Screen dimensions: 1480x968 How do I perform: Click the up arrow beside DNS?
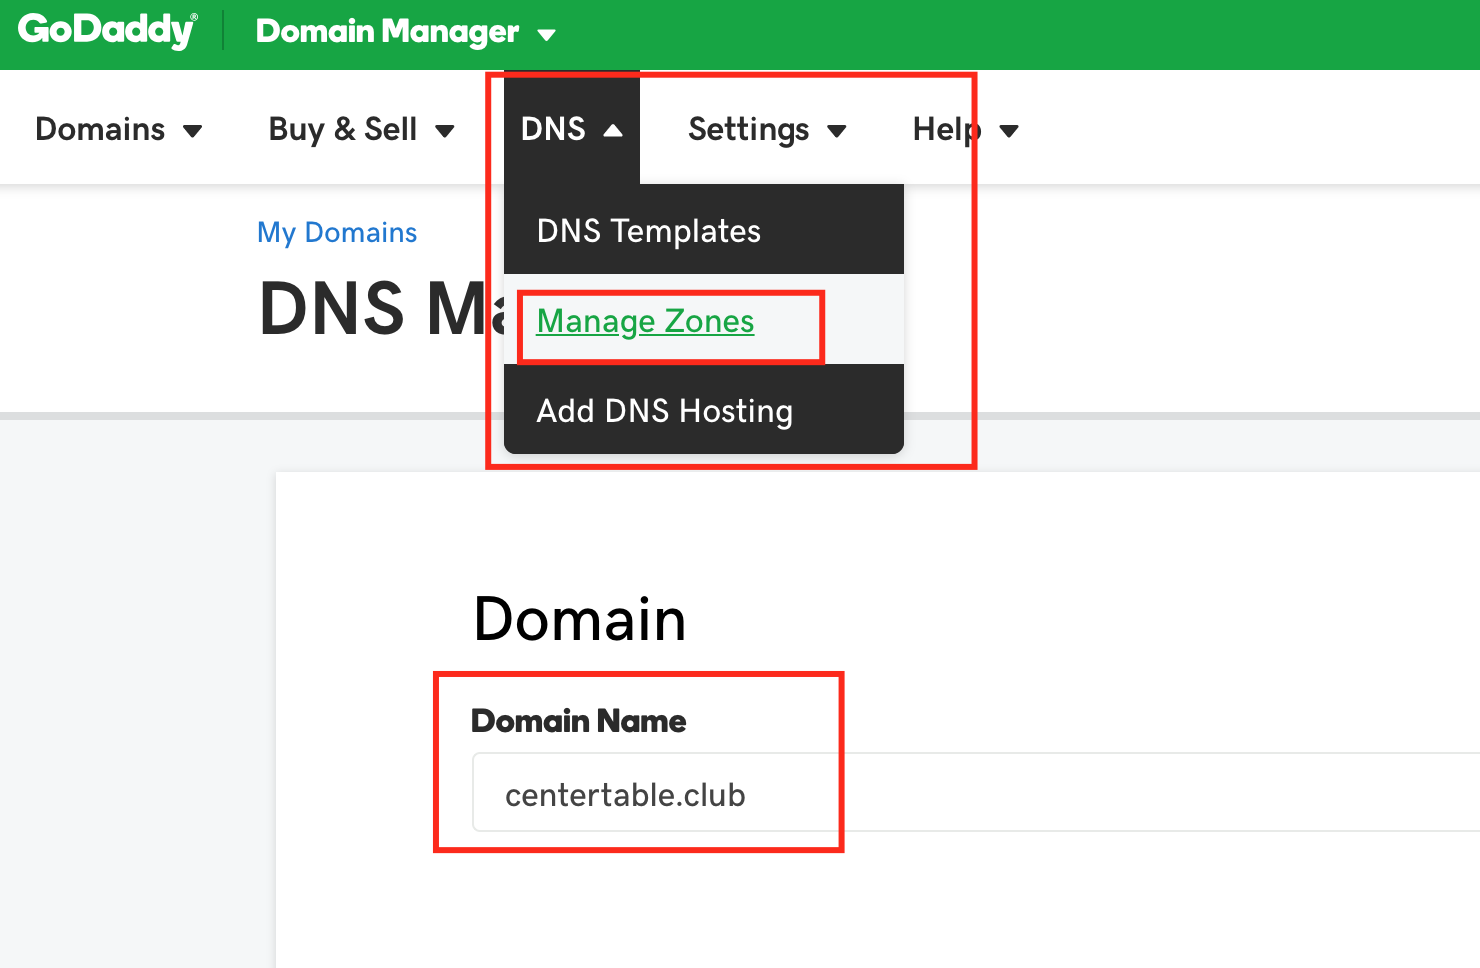pyautogui.click(x=613, y=130)
